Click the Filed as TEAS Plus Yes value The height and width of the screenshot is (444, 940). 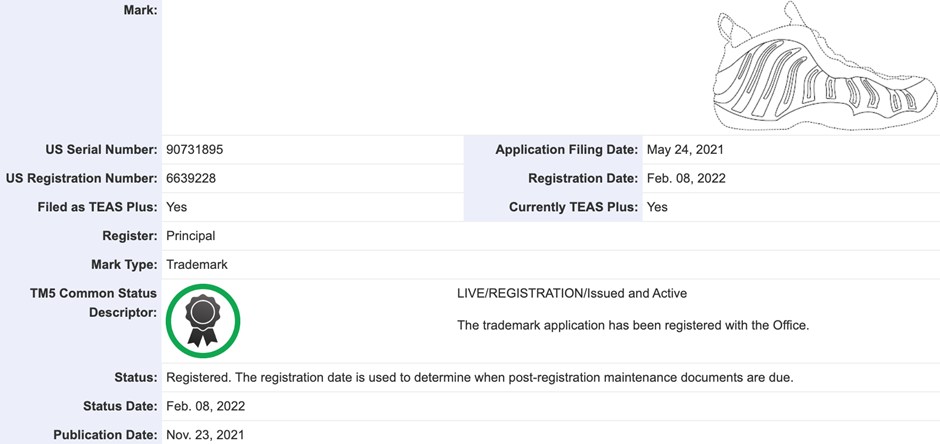click(176, 207)
